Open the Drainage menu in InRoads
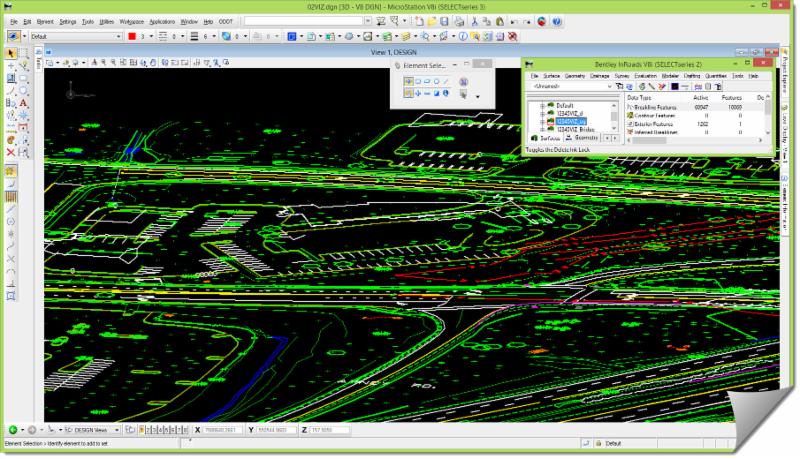 pyautogui.click(x=599, y=76)
